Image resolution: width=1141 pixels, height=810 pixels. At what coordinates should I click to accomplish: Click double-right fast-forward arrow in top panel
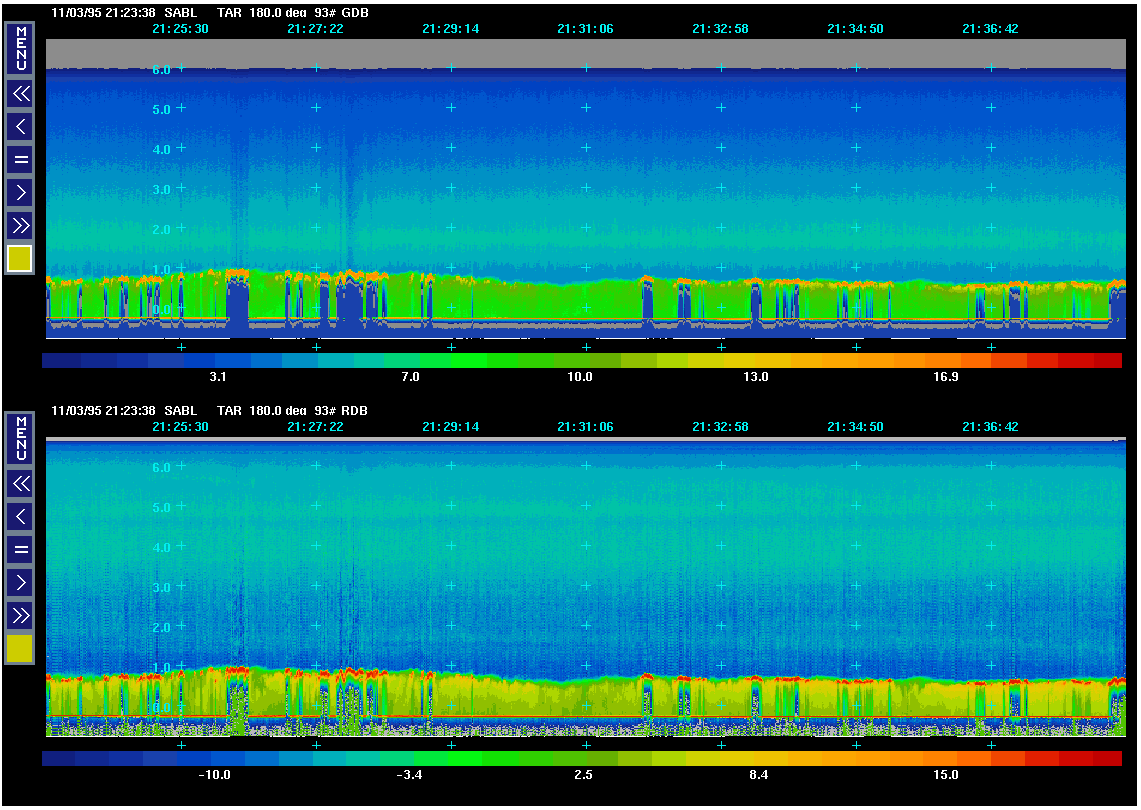[20, 224]
